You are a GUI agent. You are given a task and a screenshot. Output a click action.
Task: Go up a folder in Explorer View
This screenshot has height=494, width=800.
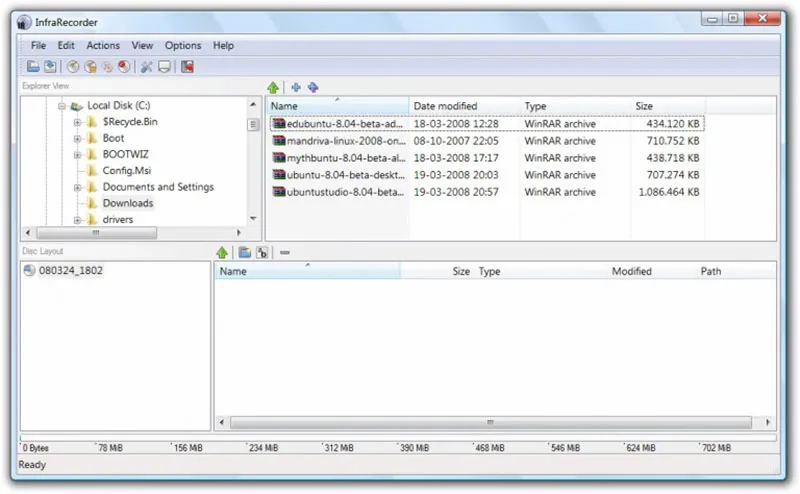pyautogui.click(x=273, y=88)
